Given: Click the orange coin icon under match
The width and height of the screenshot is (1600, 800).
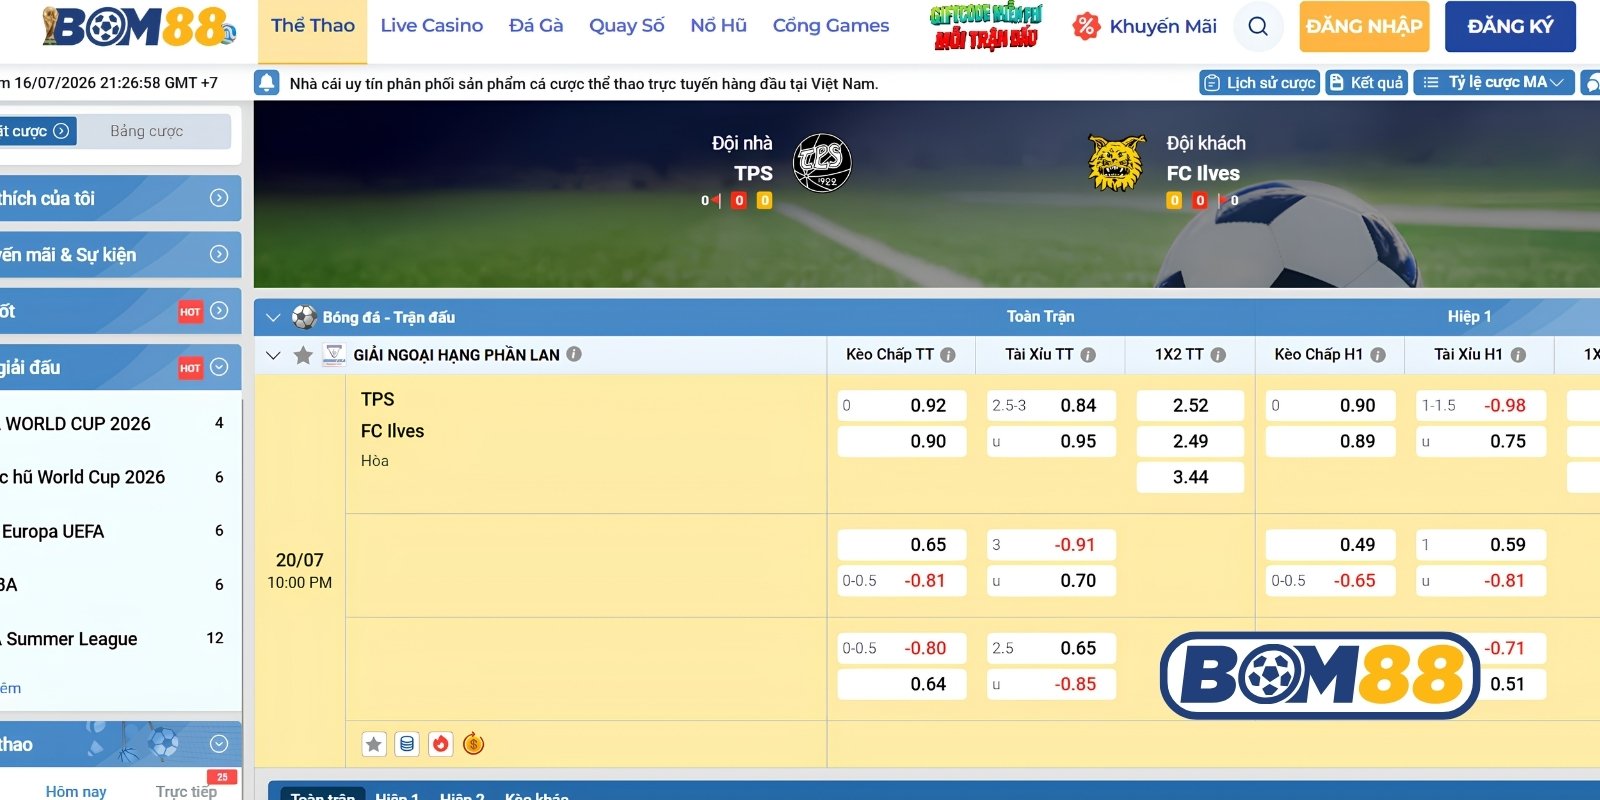Looking at the screenshot, I should [474, 744].
